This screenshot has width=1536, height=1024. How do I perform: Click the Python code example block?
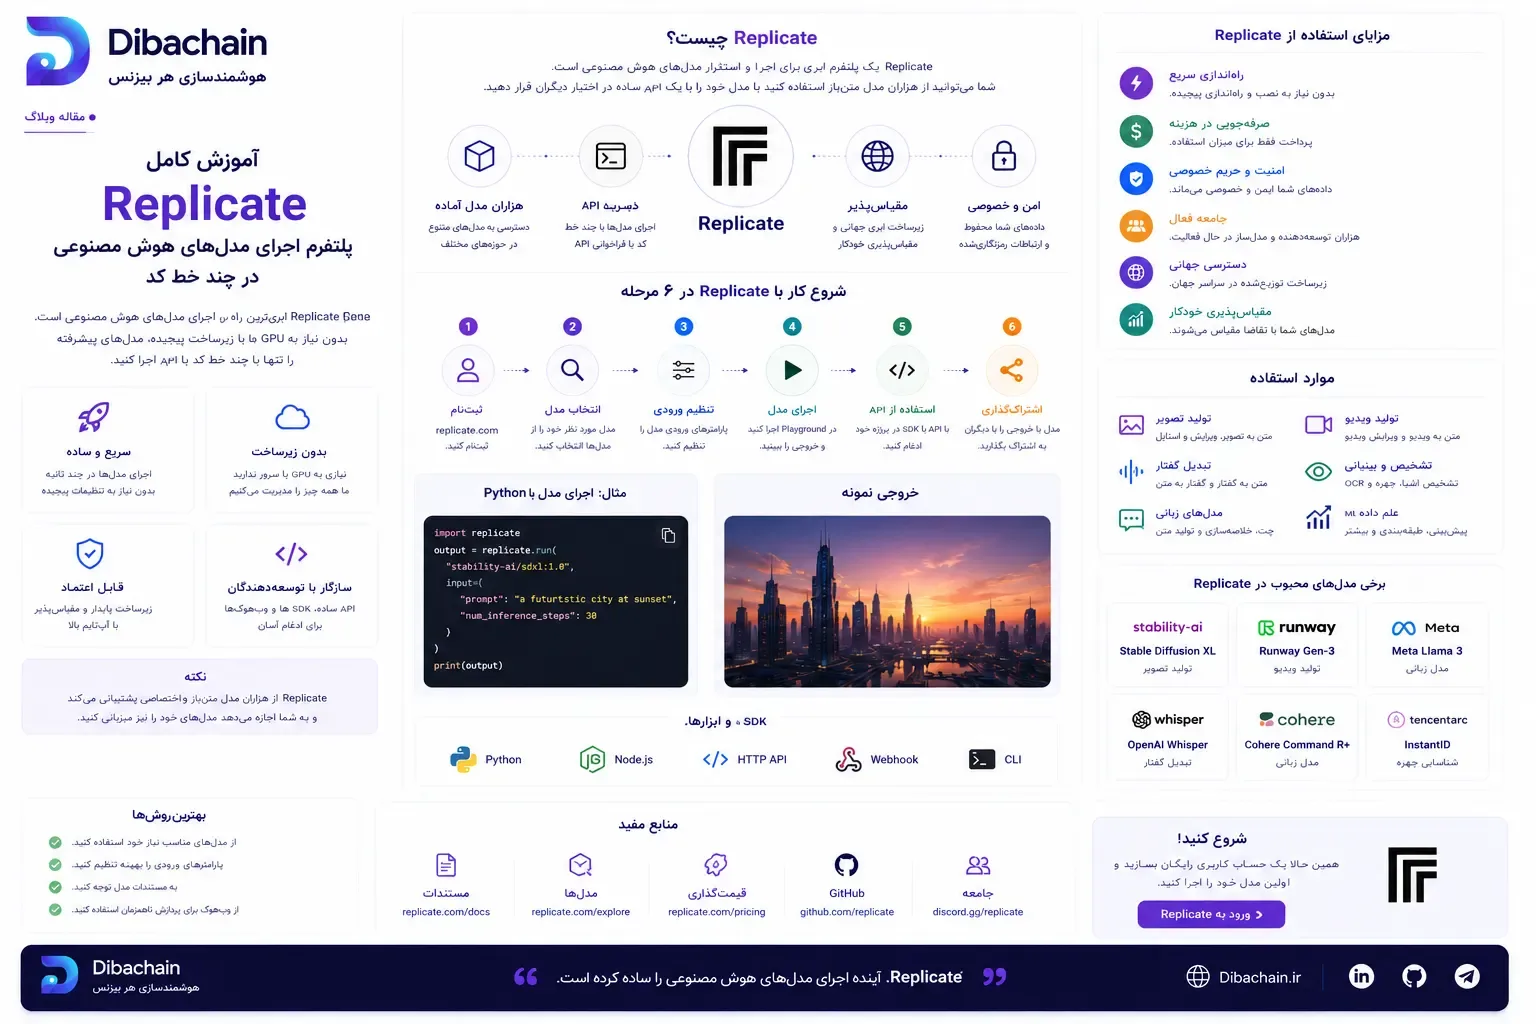(x=556, y=601)
